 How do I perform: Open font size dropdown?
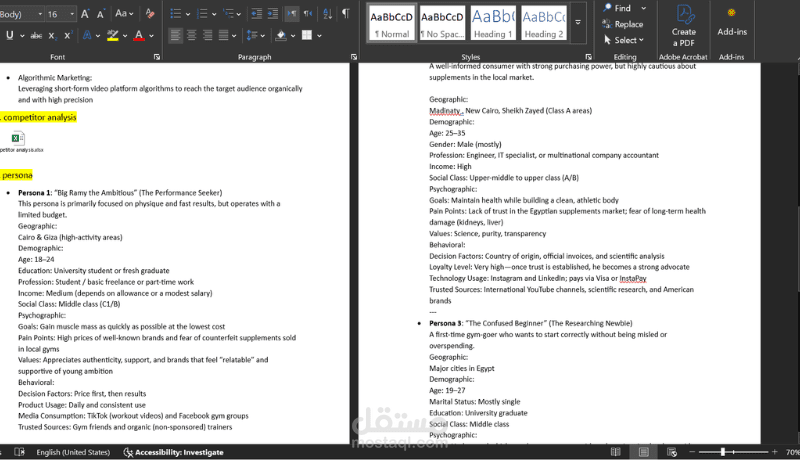72,14
